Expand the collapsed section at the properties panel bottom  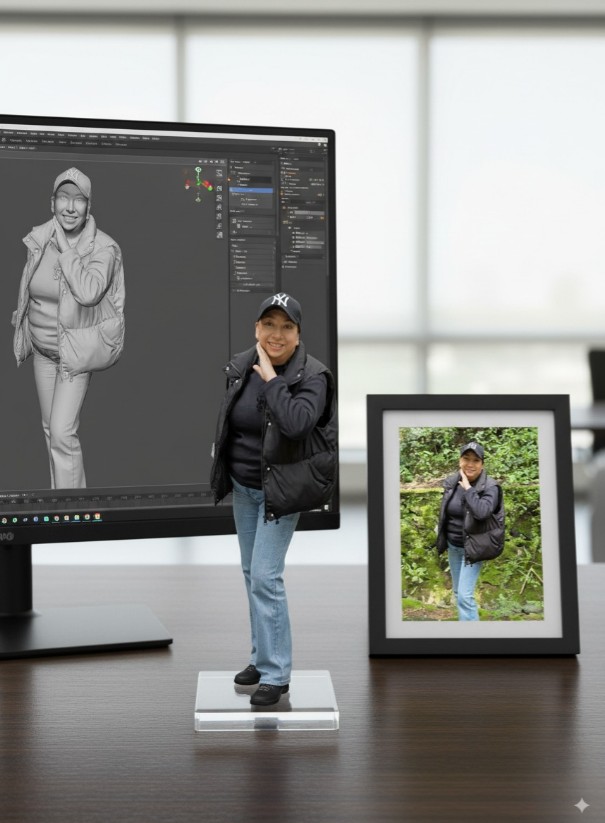click(x=284, y=267)
